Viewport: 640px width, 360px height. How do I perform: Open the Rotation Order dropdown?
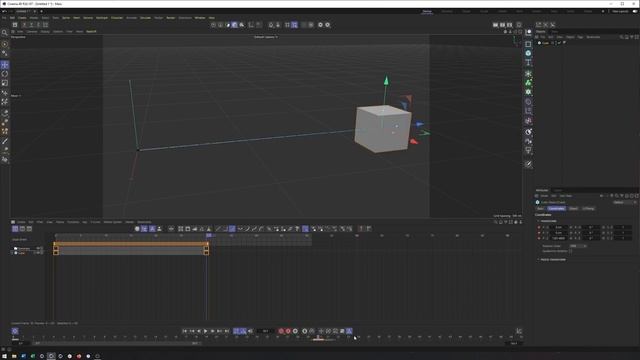coord(578,246)
